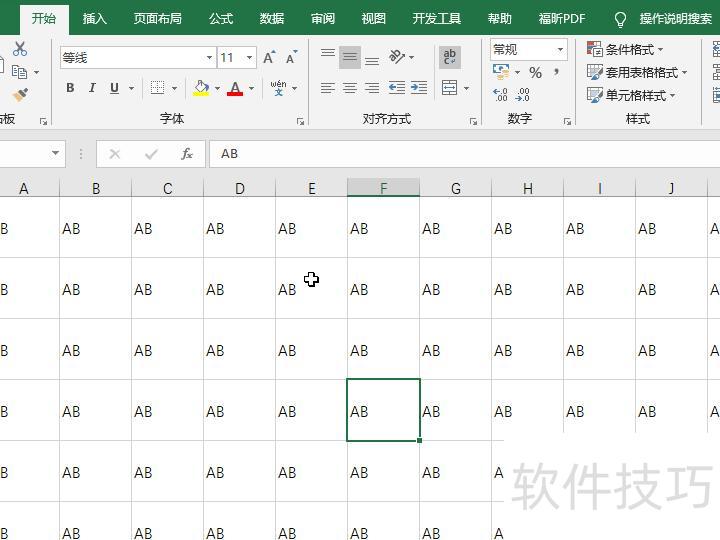This screenshot has height=540, width=720.
Task: Click the wén phonetic guide icon
Action: [278, 88]
